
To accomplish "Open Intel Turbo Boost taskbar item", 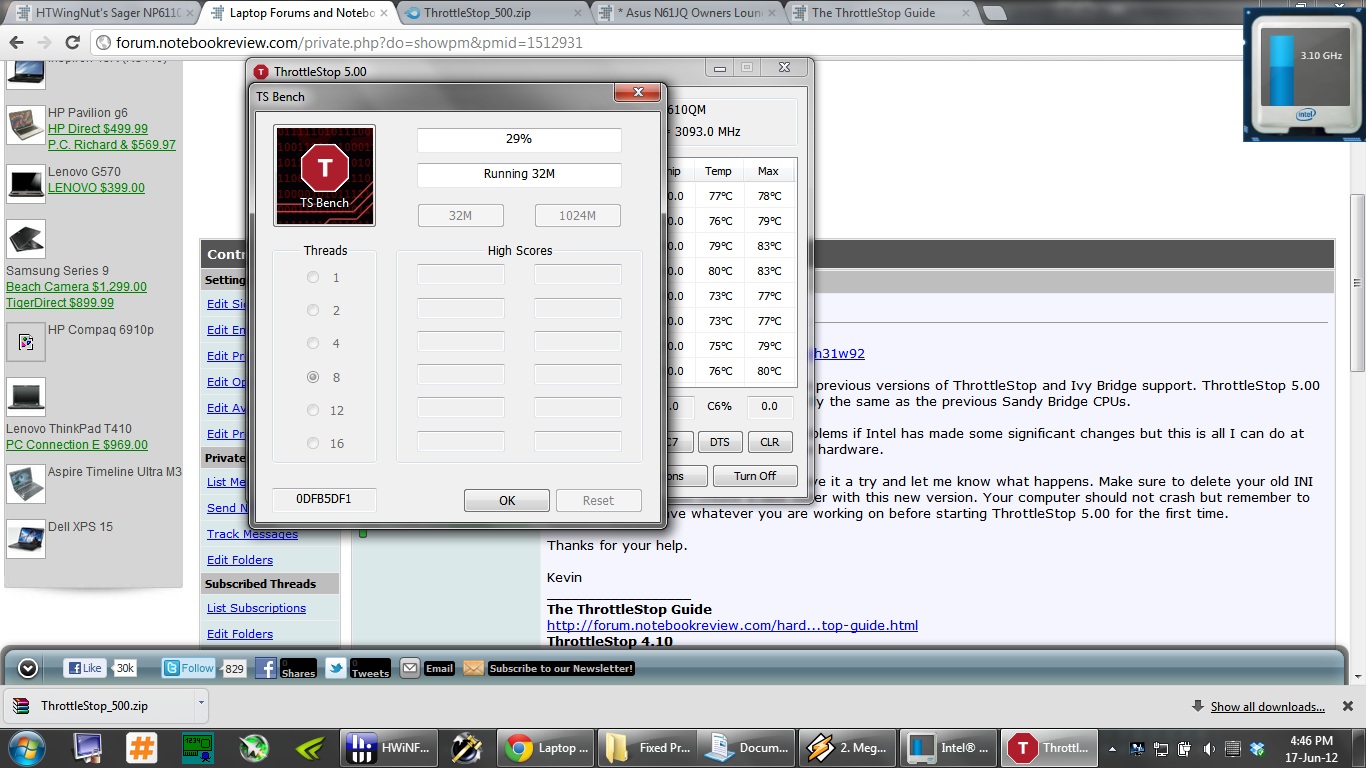I will tap(948, 747).
